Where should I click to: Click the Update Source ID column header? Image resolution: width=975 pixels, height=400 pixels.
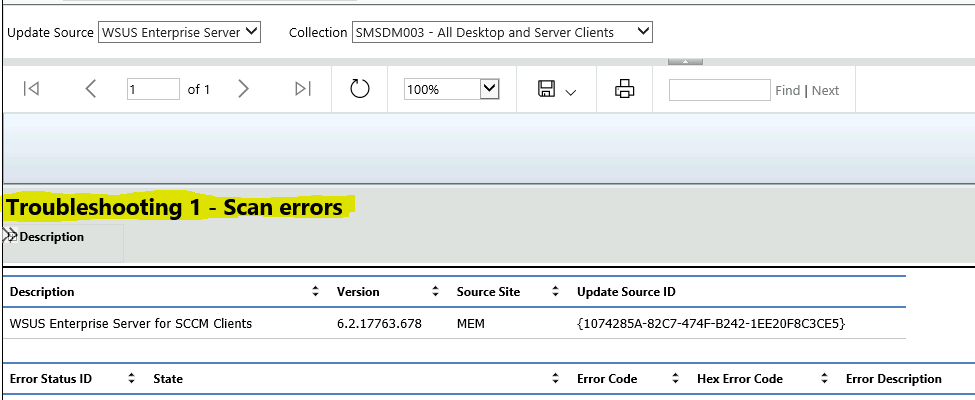[626, 292]
